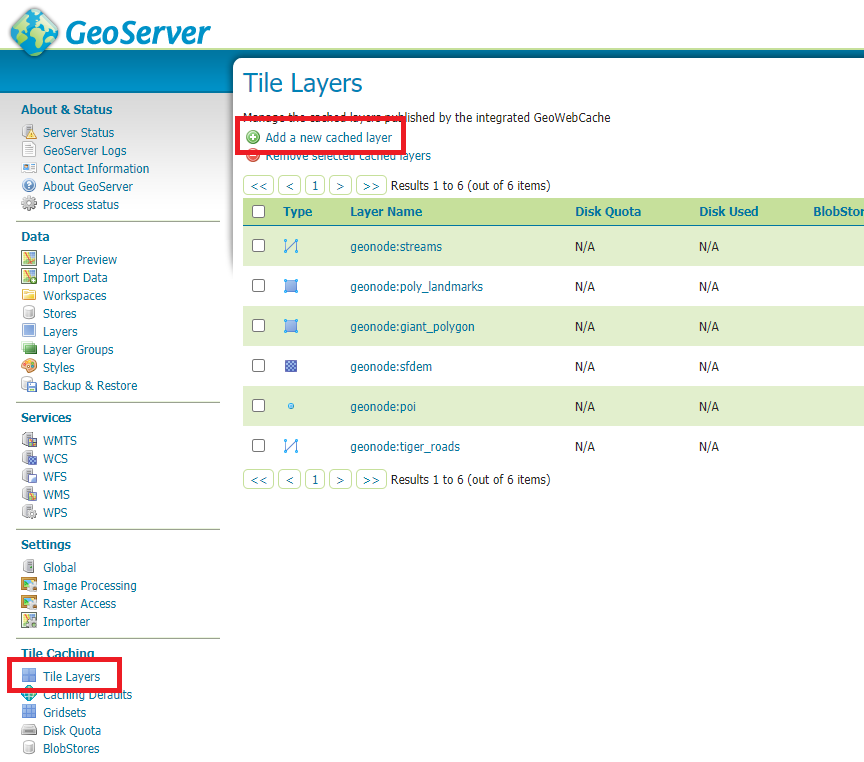Image resolution: width=864 pixels, height=762 pixels.
Task: Open the geonode:giant_polygon layer link
Action: 412,326
